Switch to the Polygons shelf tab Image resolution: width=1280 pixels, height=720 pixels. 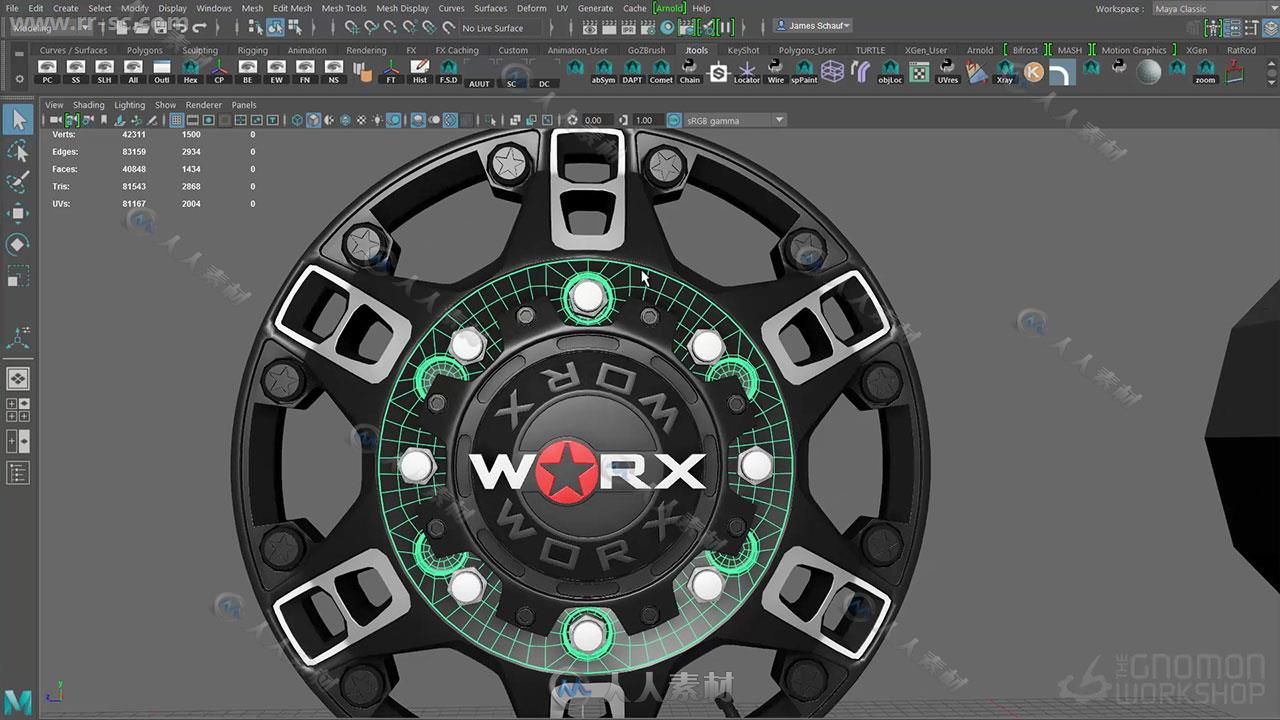[x=144, y=50]
